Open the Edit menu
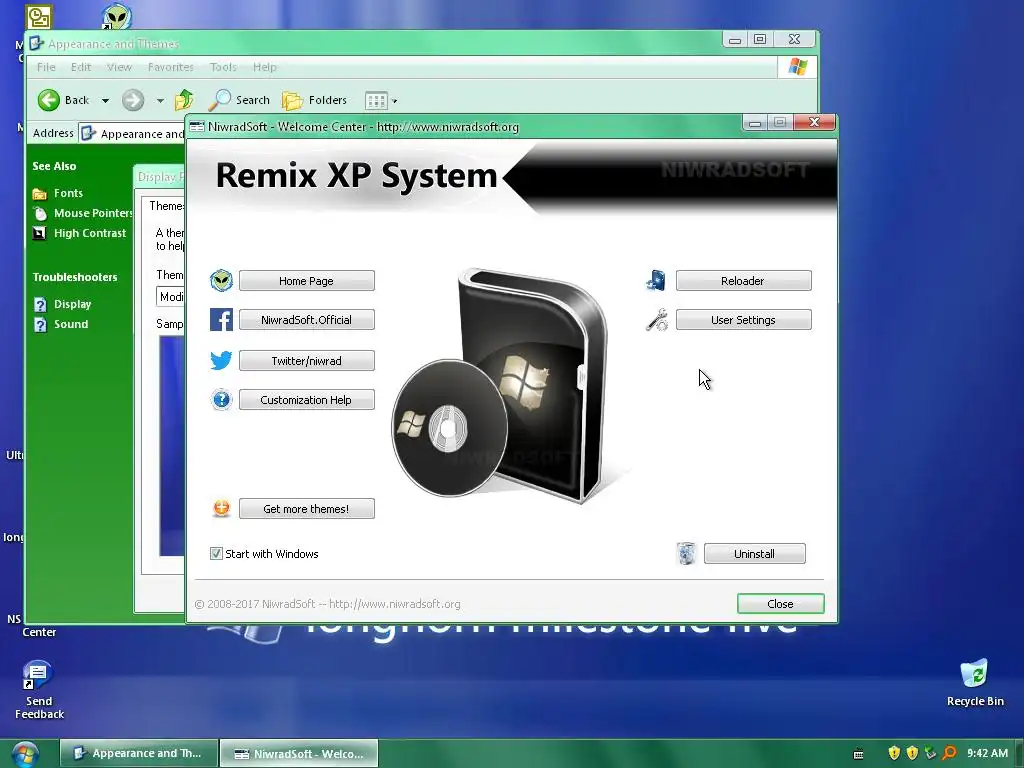The image size is (1024, 768). point(81,67)
